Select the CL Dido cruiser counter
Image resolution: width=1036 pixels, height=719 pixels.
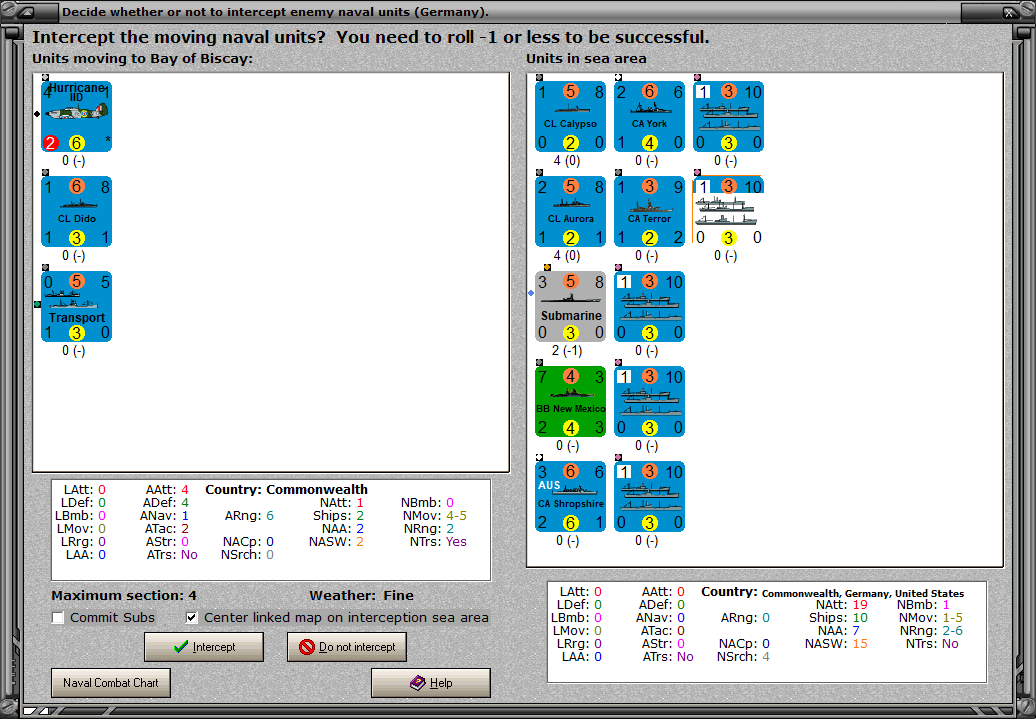pos(76,211)
